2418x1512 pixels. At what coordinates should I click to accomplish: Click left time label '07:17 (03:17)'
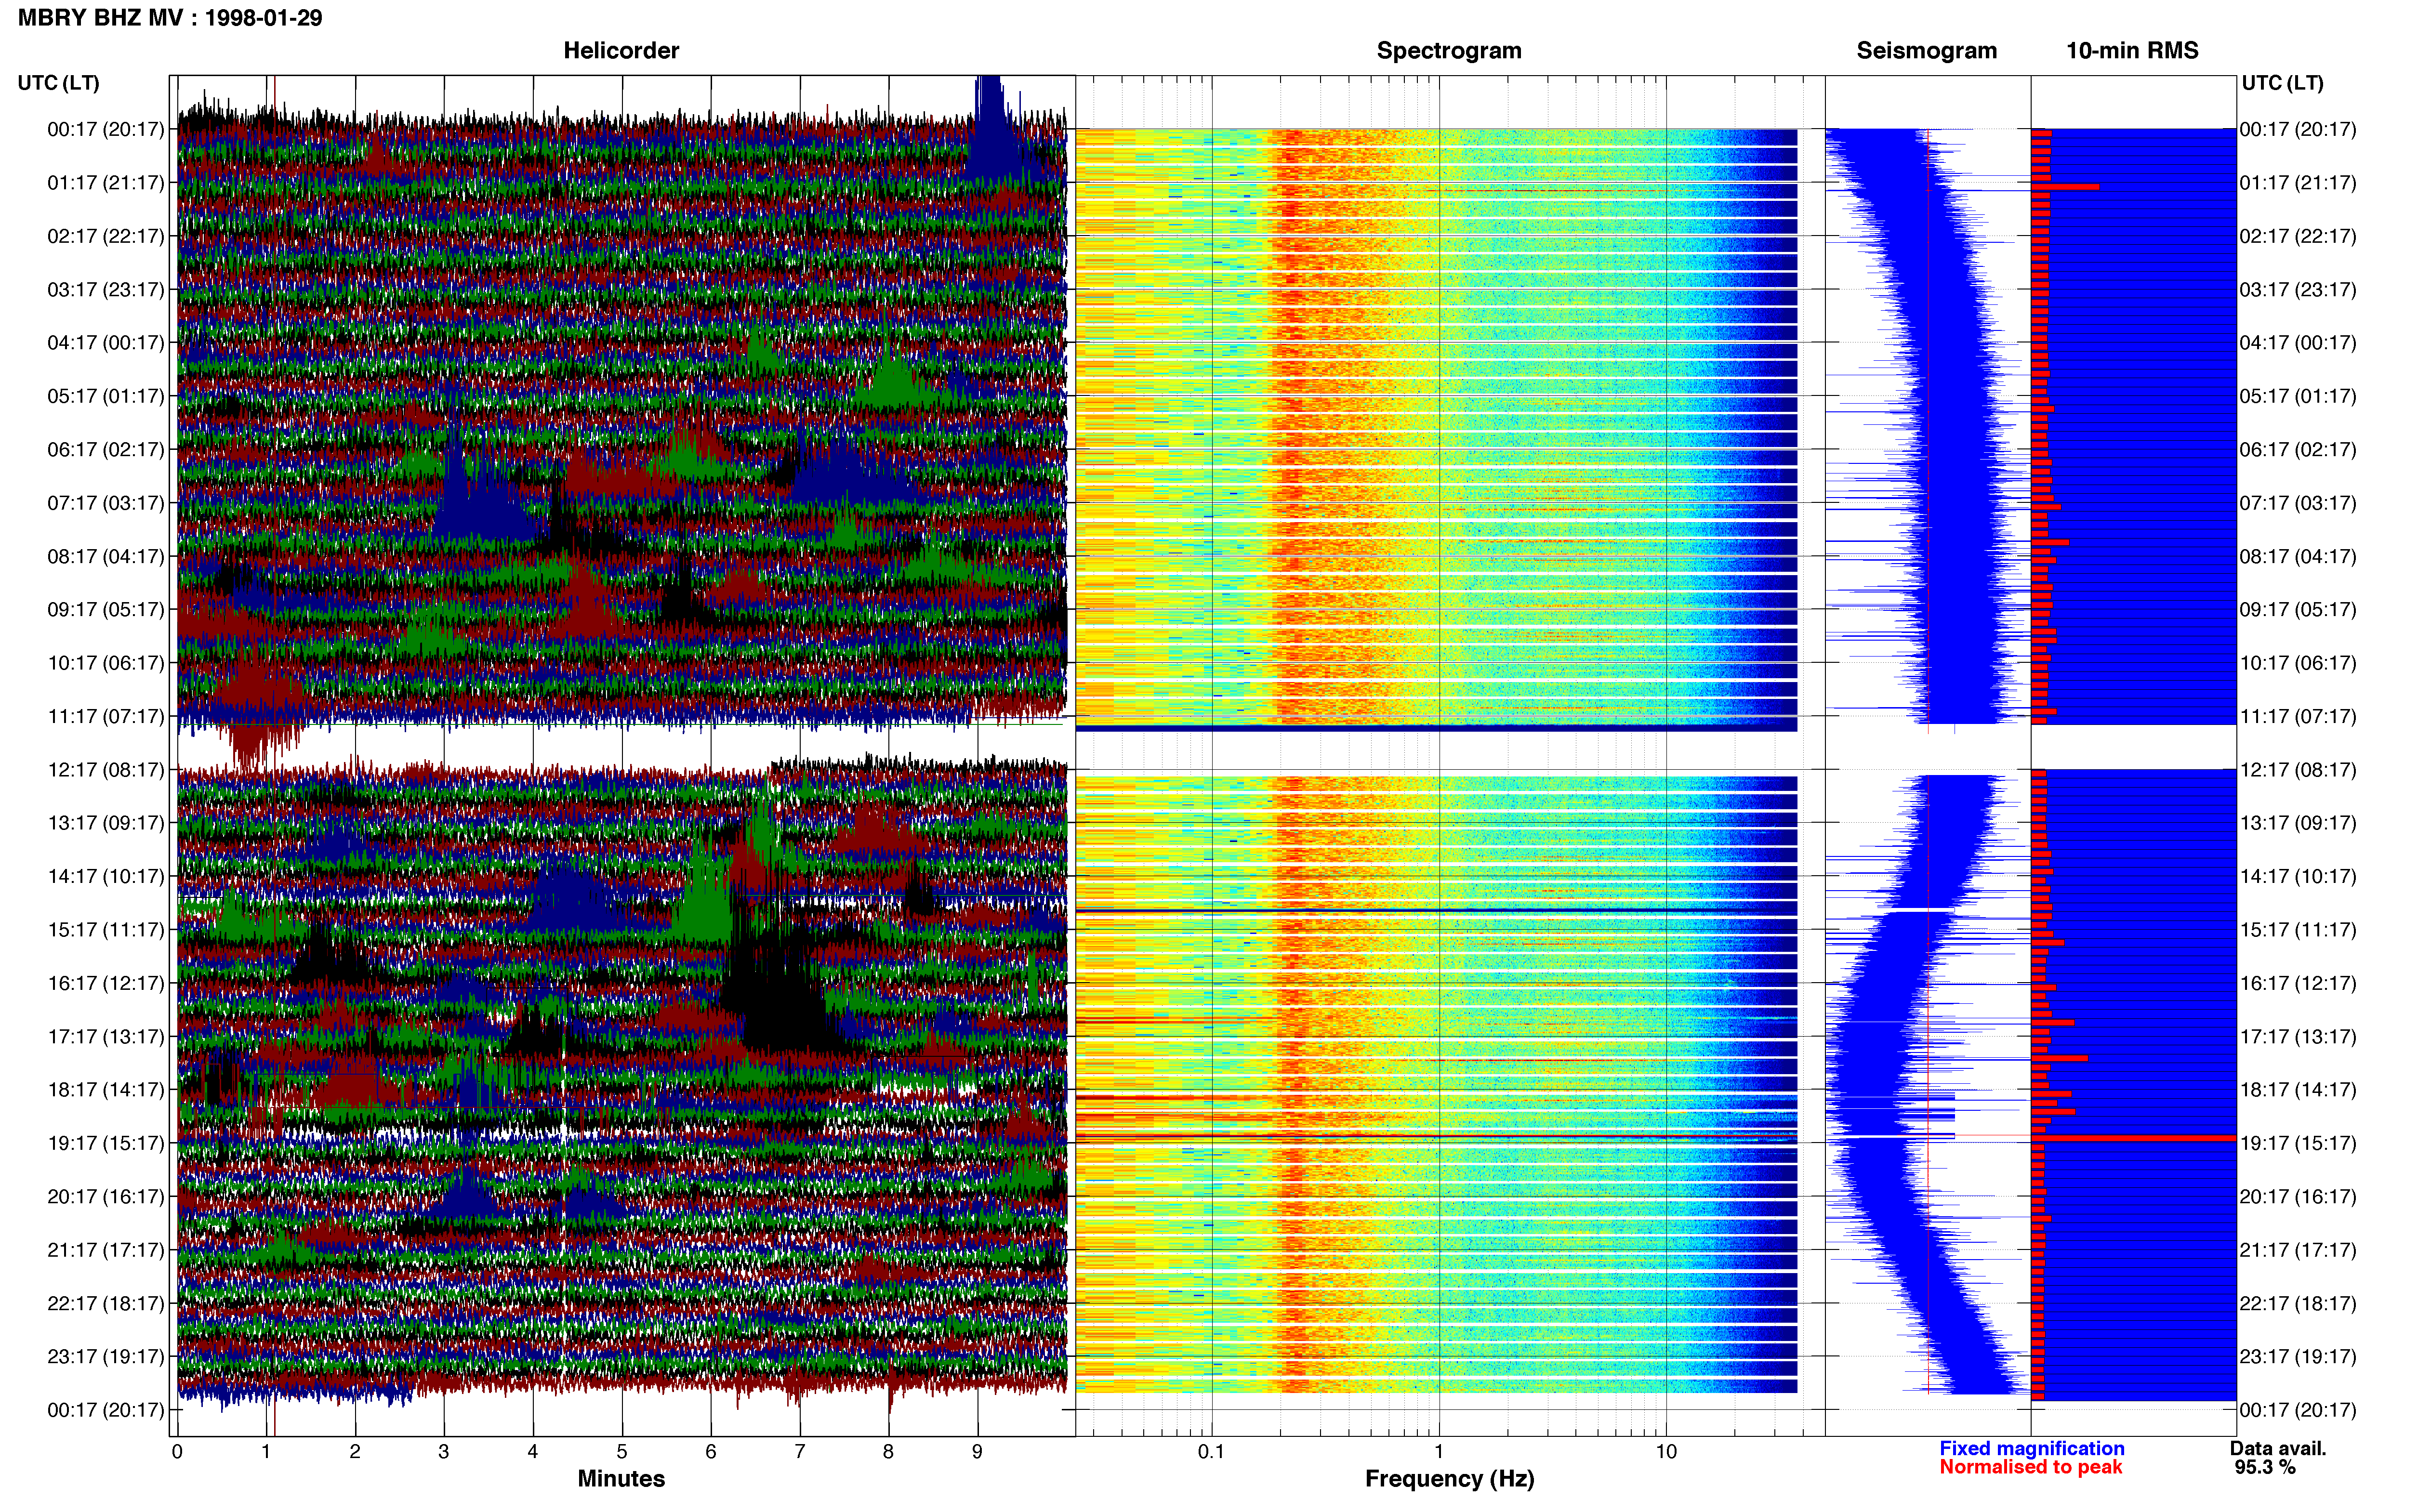tap(106, 503)
